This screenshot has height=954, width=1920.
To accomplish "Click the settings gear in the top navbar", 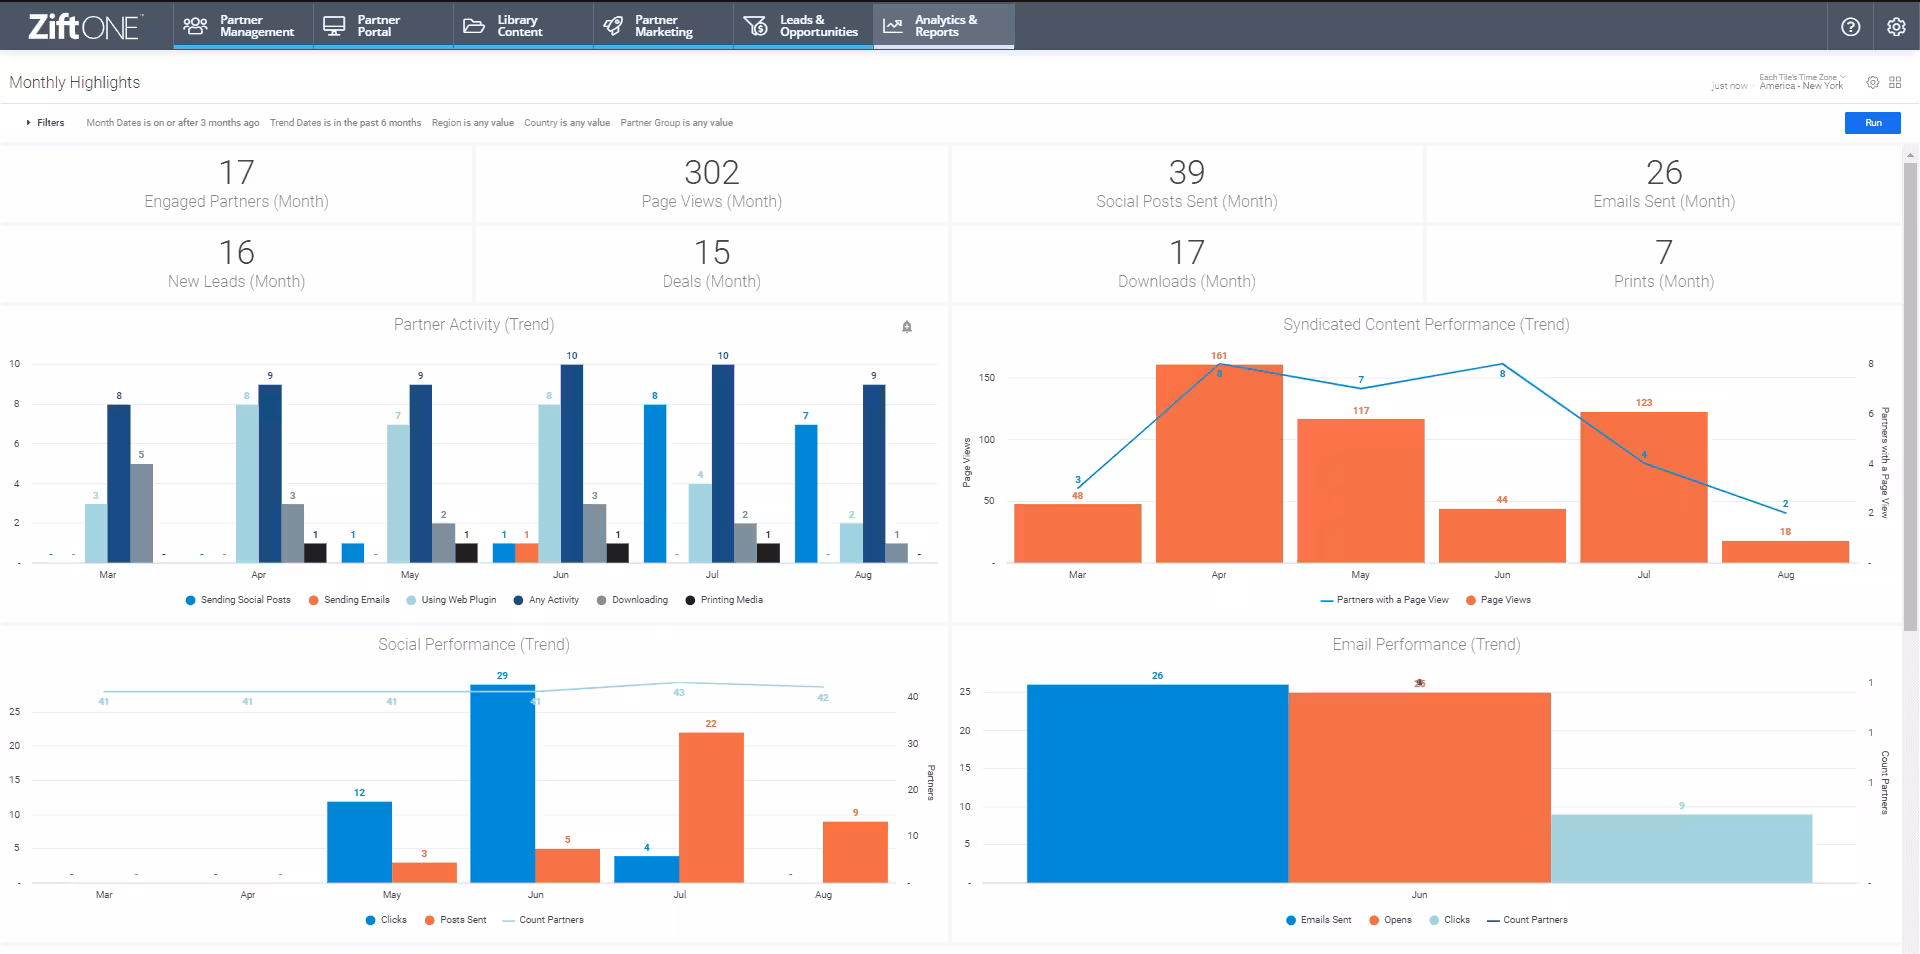I will pyautogui.click(x=1895, y=27).
